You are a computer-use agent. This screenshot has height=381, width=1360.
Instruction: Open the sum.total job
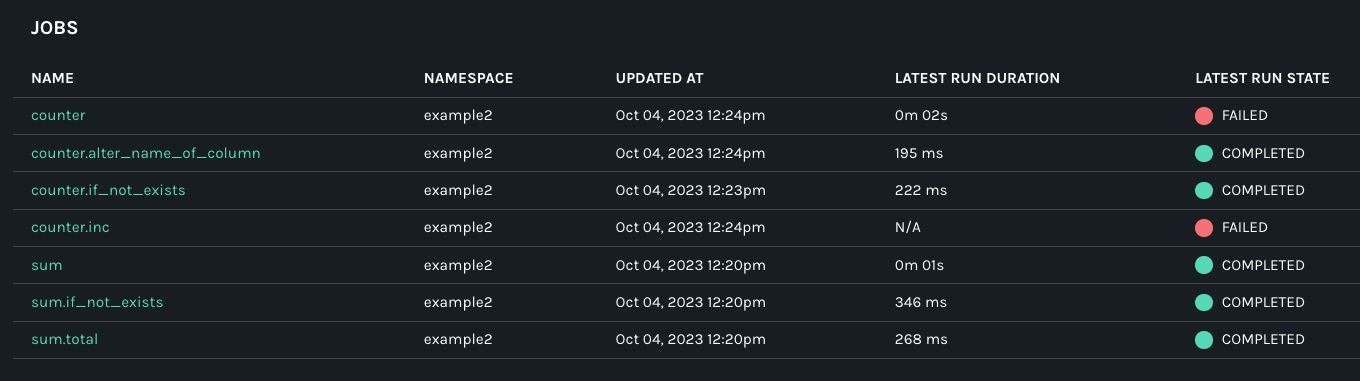point(64,339)
